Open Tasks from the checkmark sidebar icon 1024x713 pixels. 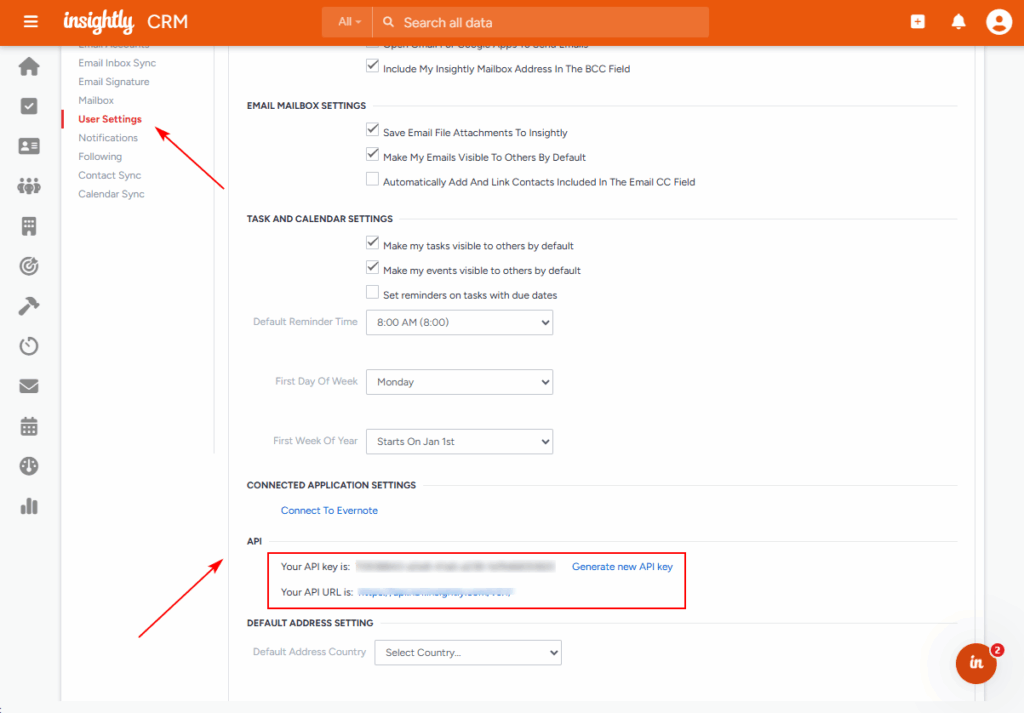[29, 106]
